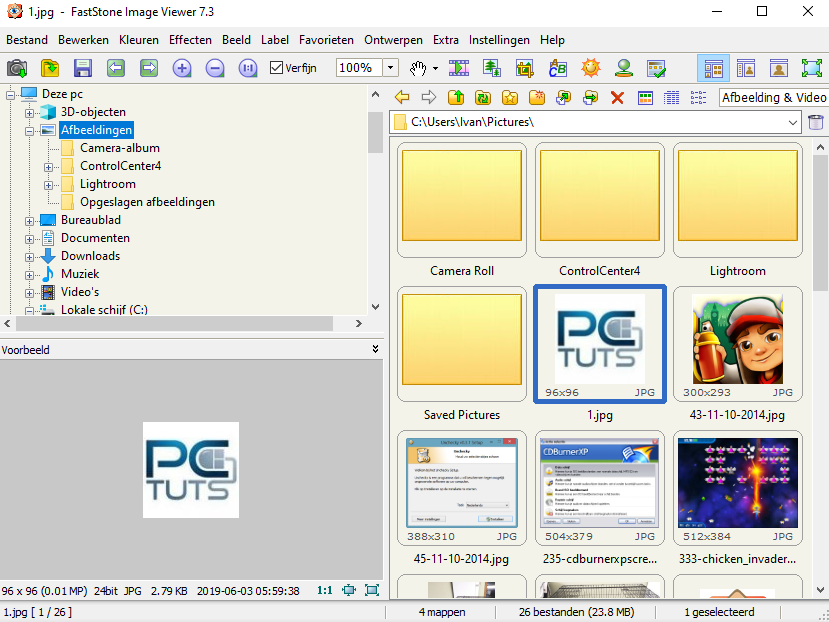The width and height of the screenshot is (829, 622).
Task: Open the folder path dropdown arrow
Action: tap(793, 122)
